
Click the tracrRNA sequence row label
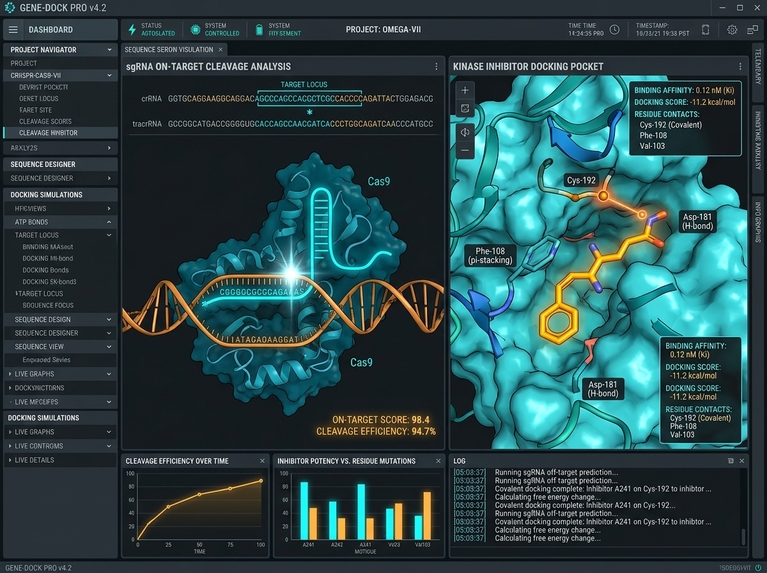147,124
